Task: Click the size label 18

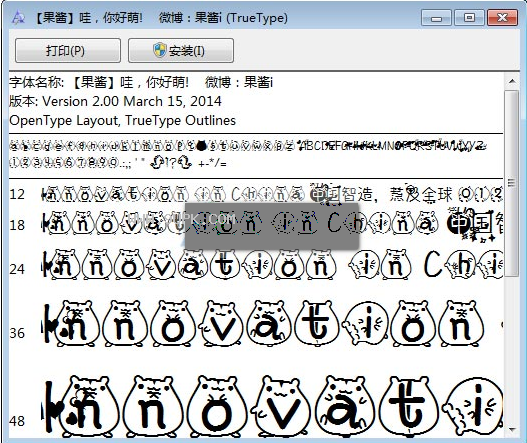Action: click(x=17, y=225)
